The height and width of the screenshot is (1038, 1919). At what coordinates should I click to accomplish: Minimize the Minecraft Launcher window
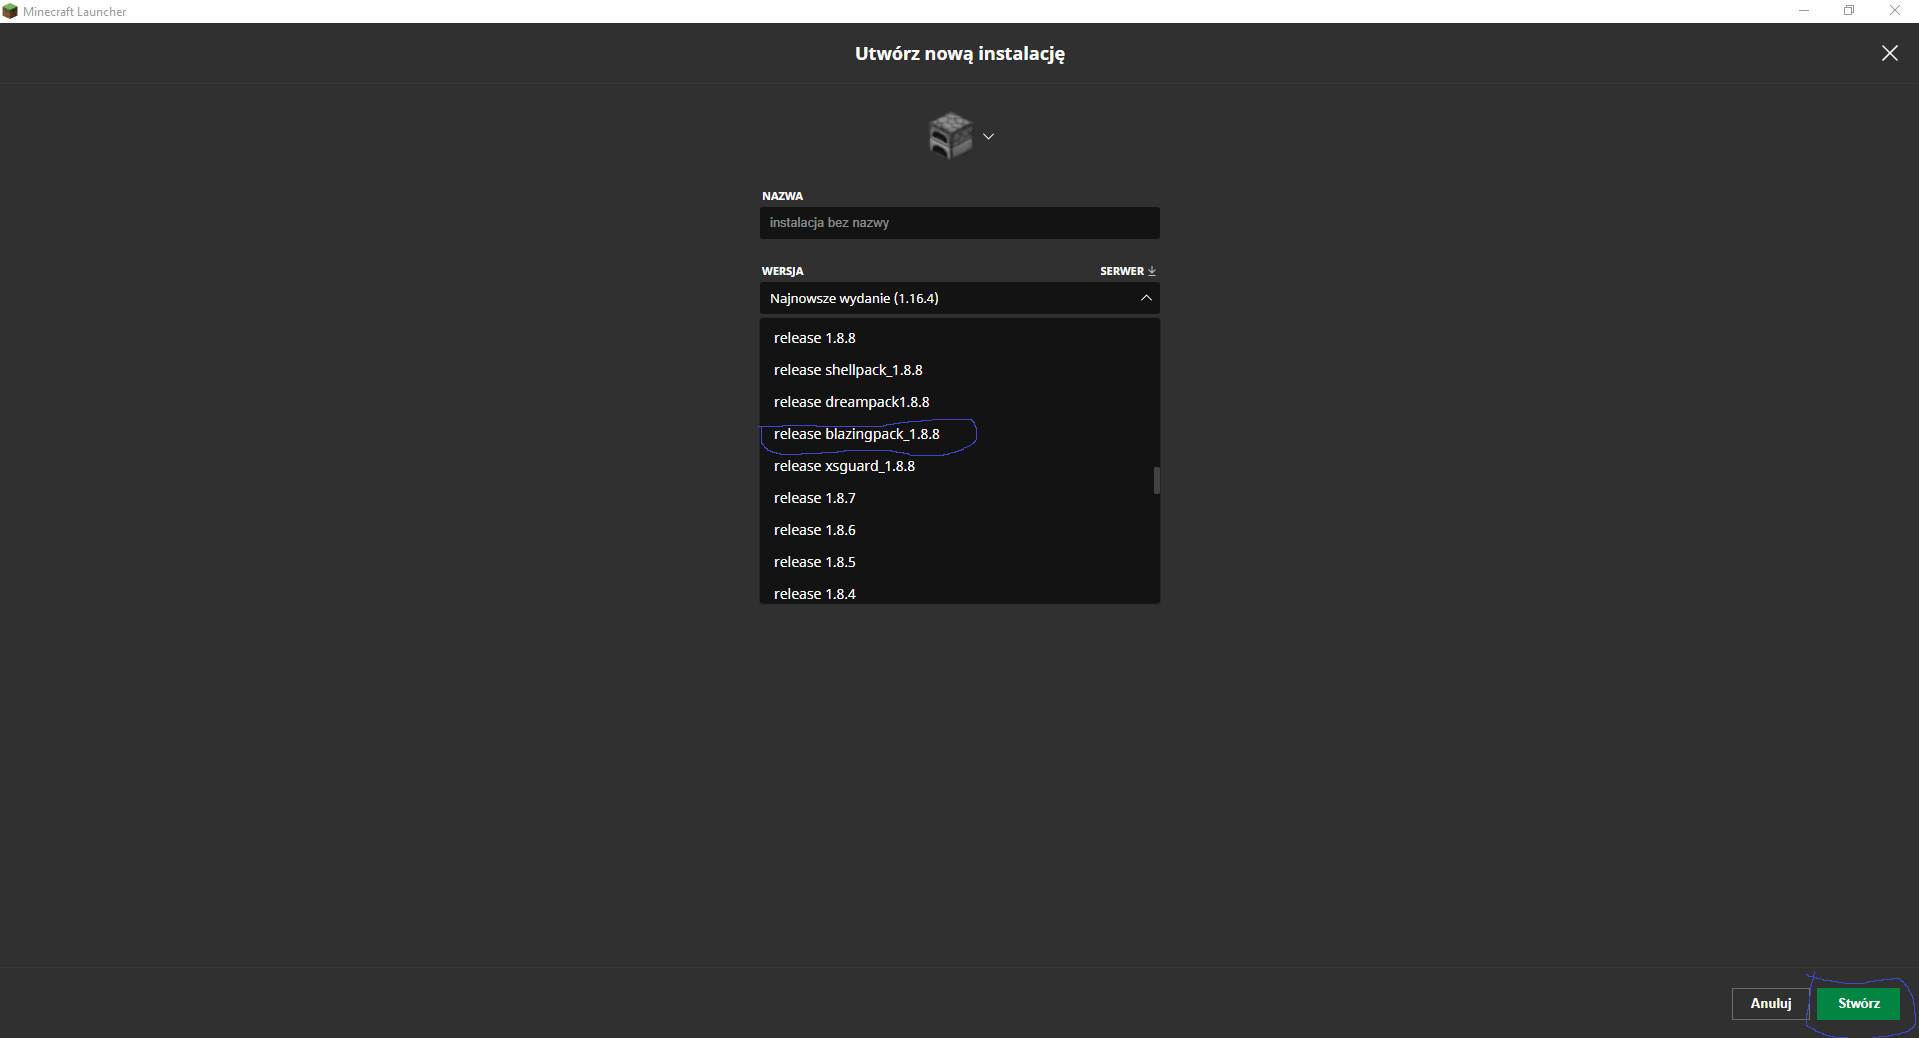(x=1804, y=11)
